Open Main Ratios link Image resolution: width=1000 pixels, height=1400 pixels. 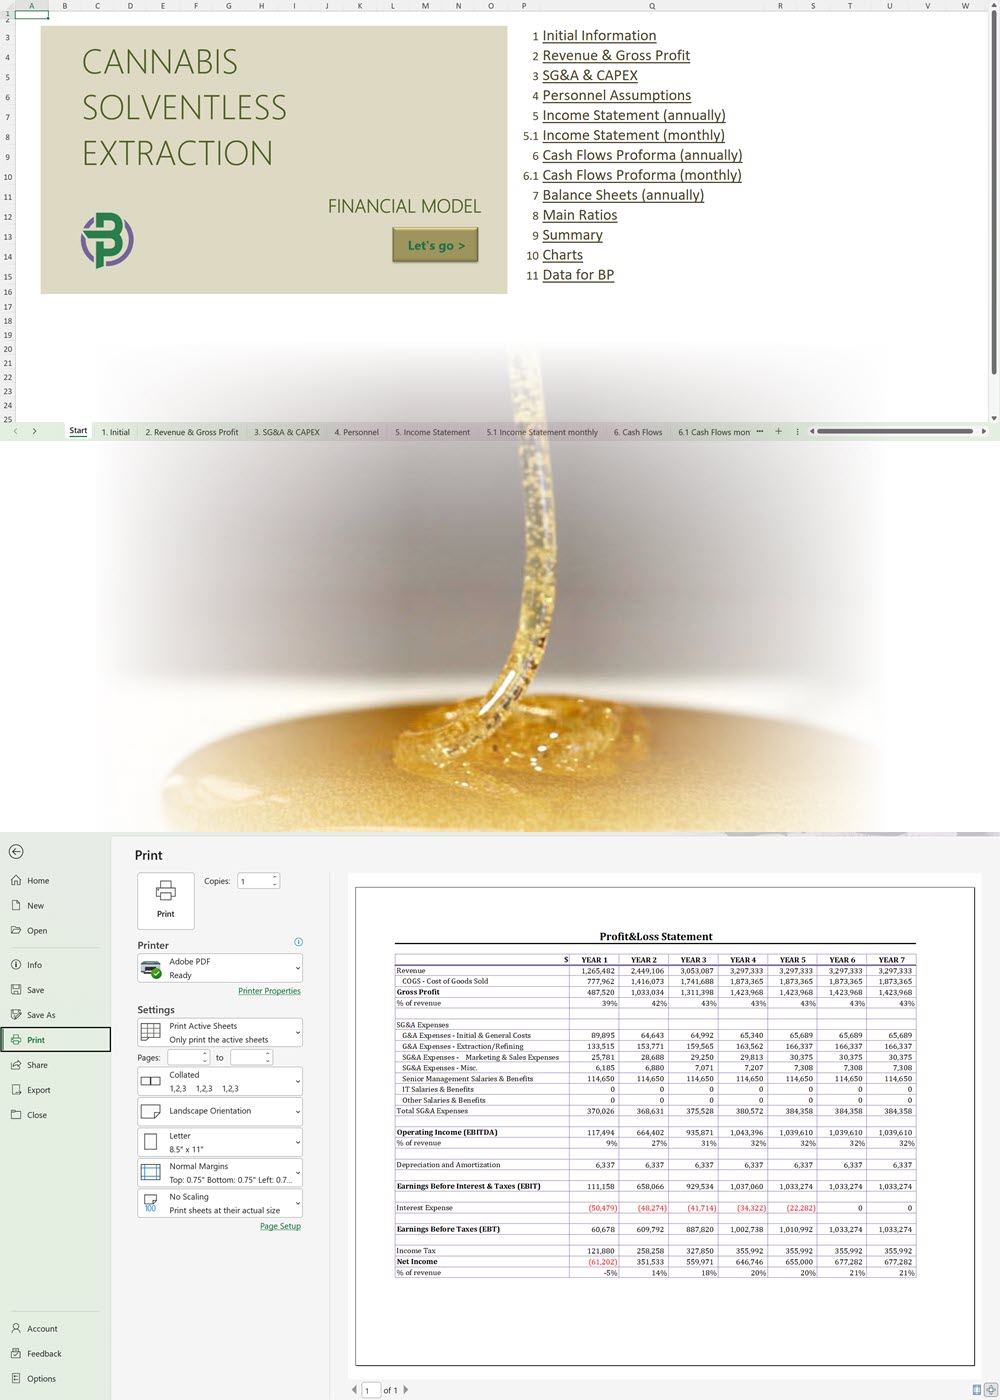[580, 216]
